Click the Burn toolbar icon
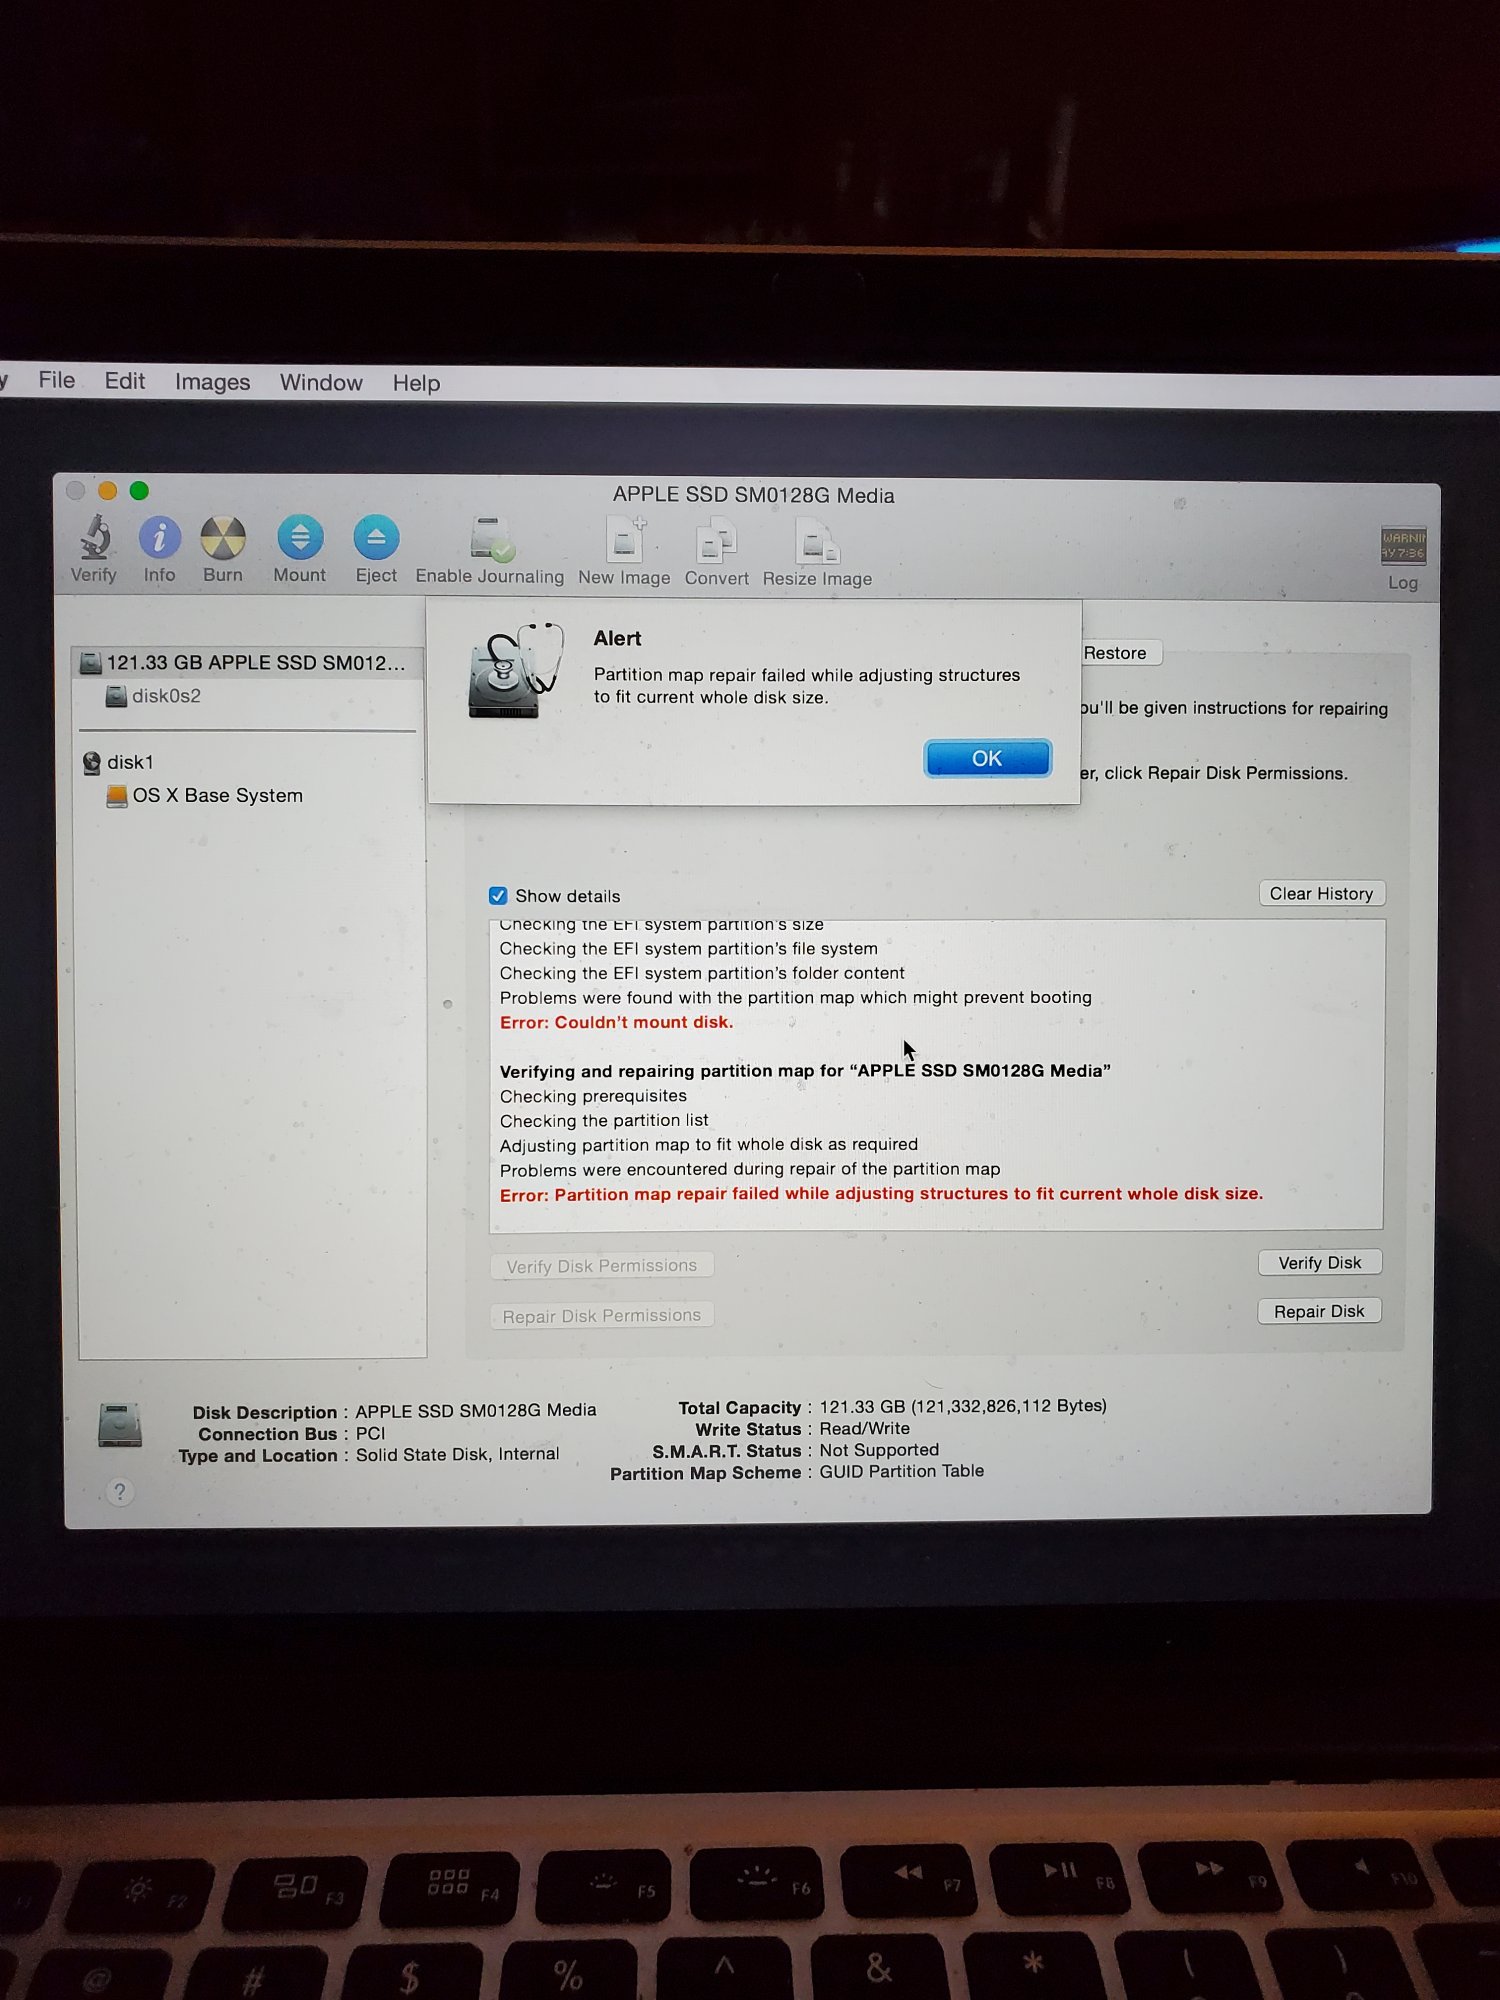Viewport: 1500px width, 2000px height. (223, 537)
